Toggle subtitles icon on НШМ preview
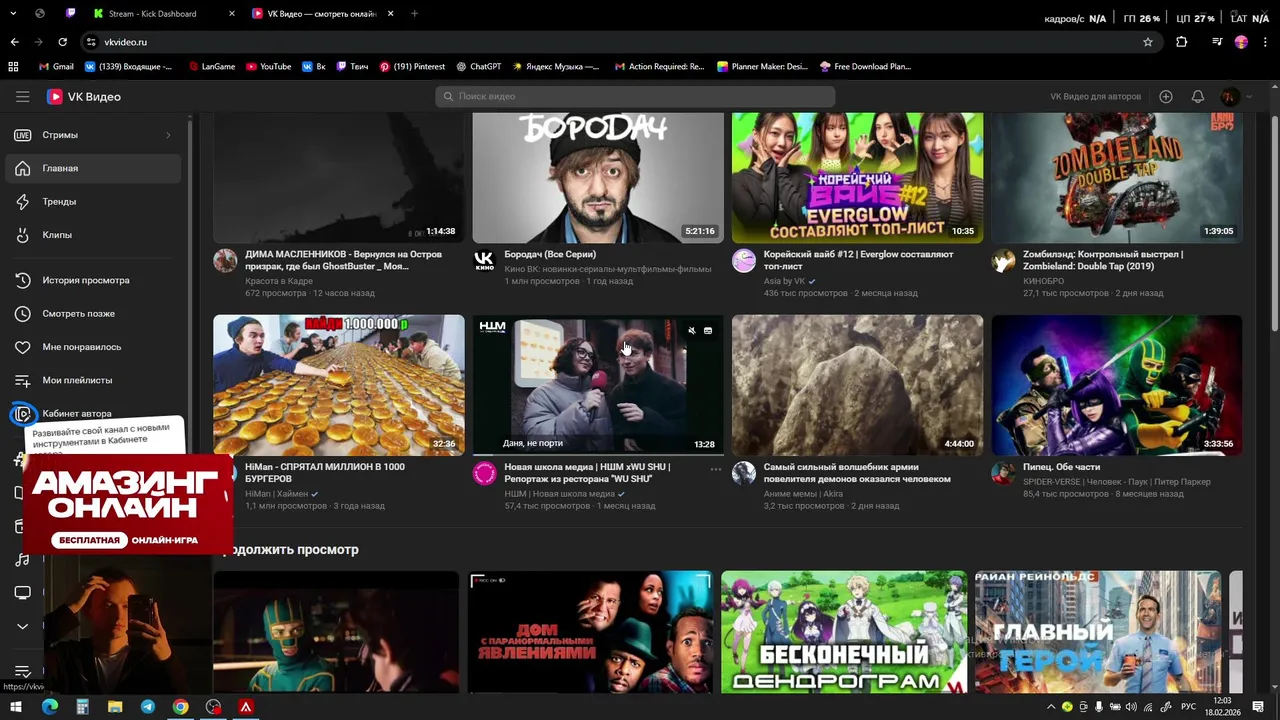The image size is (1280, 720). 708,330
